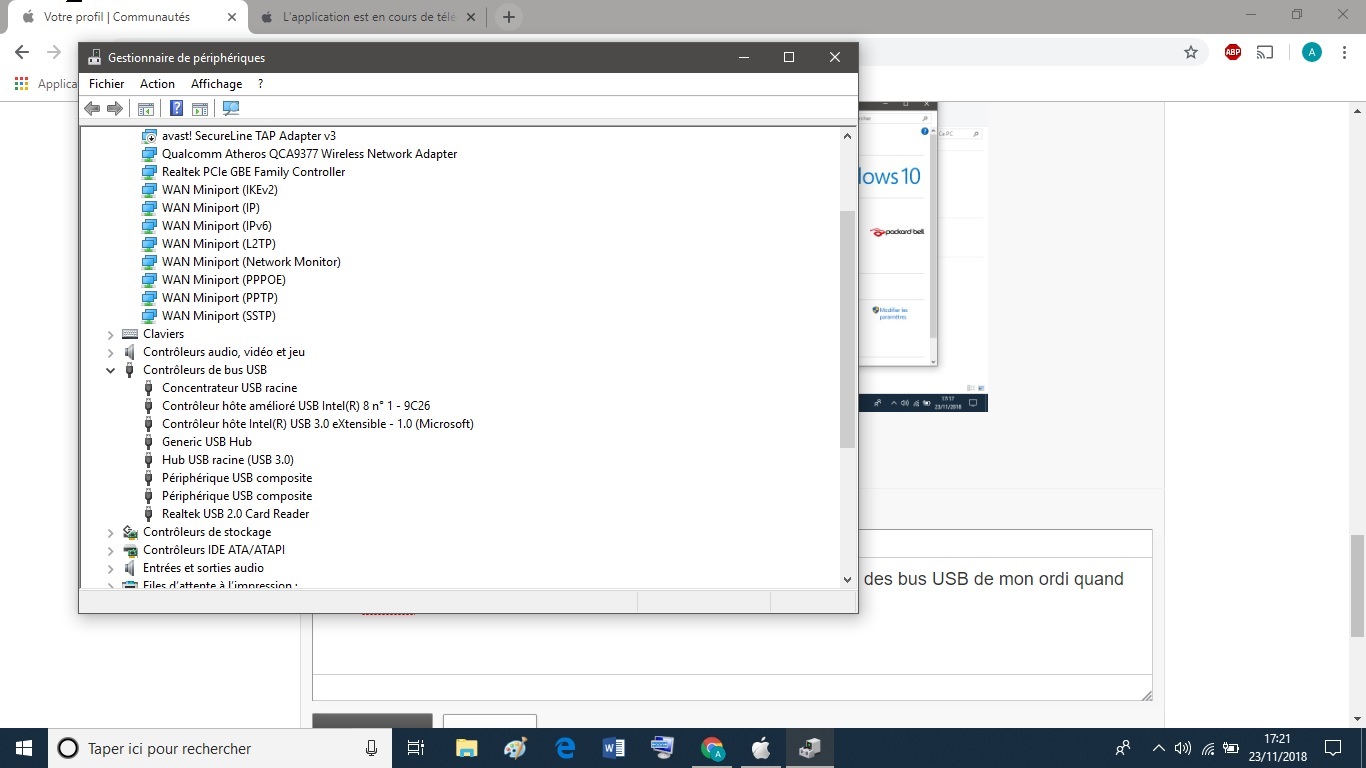Screen dimensions: 1366x768
Task: Show hidden system tray icons chevron
Action: tap(1159, 748)
